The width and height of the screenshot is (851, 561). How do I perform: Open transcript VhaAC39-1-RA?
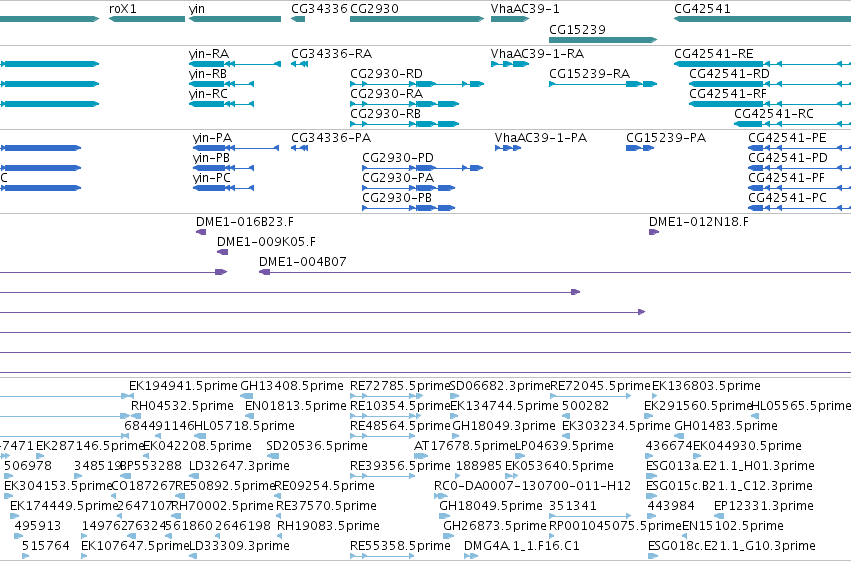point(537,54)
